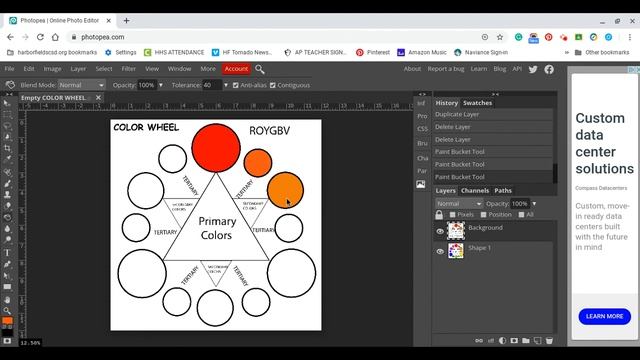Open the Report a bug link
The image size is (640, 360).
coord(446,69)
